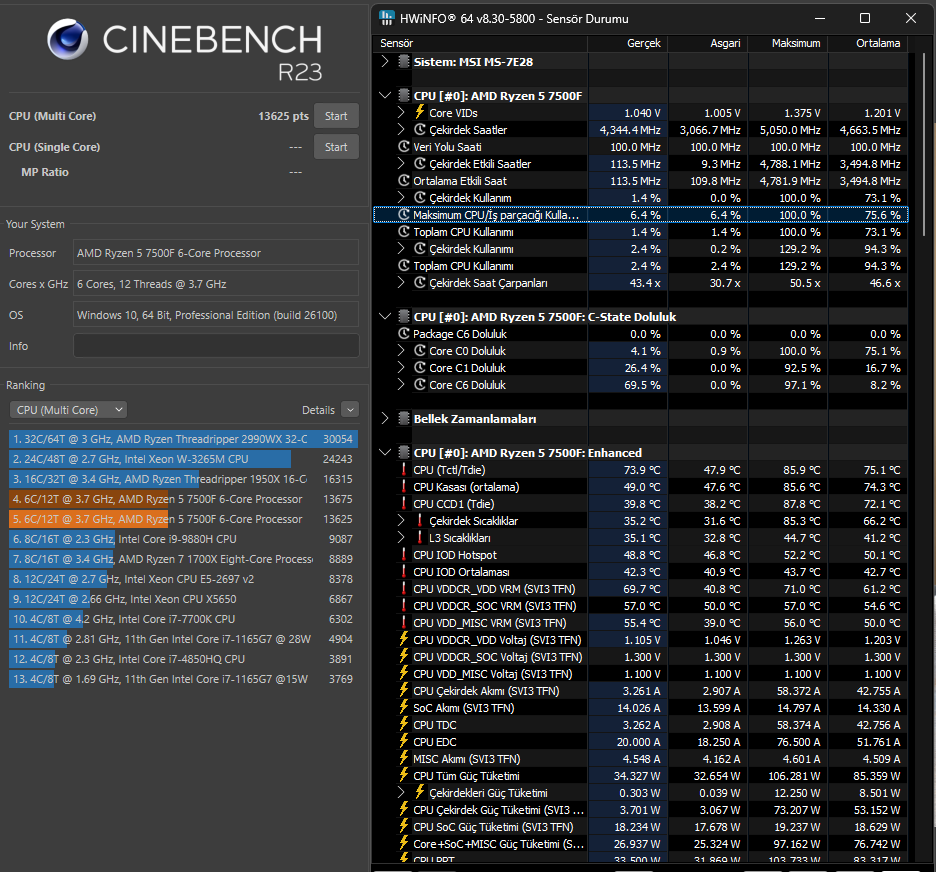Viewport: 936px width, 872px height.
Task: Click the lightning icon of Core VIDs
Action: coord(420,112)
